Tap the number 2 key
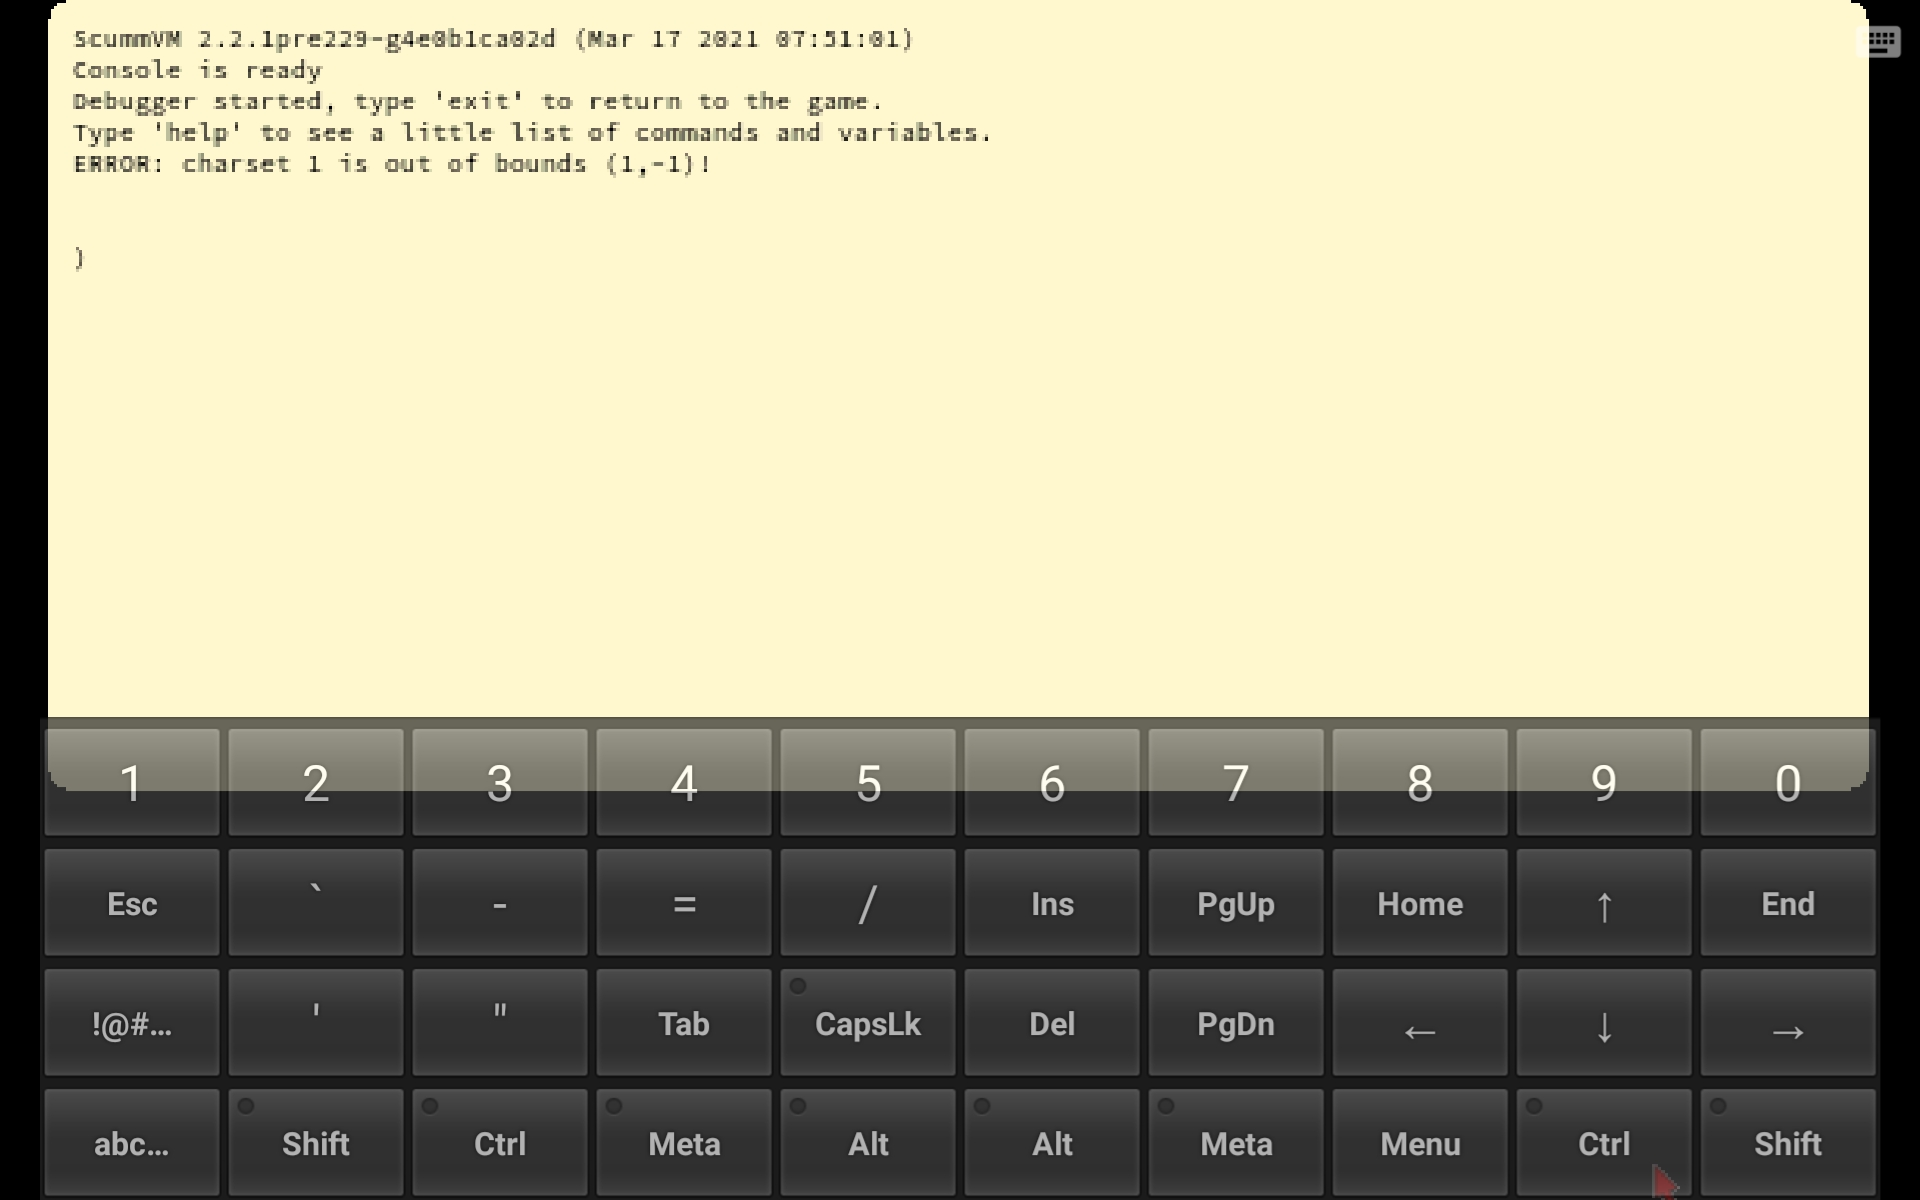The image size is (1920, 1200). point(316,782)
